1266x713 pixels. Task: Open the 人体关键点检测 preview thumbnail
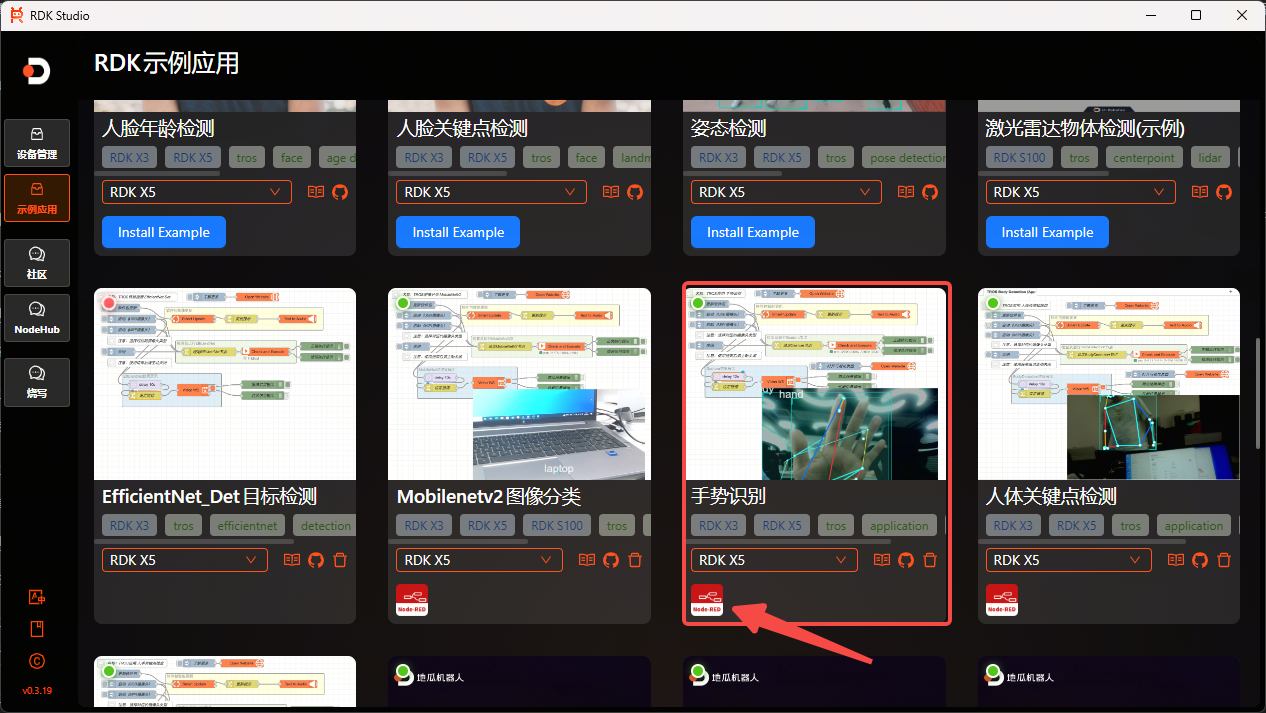click(x=1108, y=384)
